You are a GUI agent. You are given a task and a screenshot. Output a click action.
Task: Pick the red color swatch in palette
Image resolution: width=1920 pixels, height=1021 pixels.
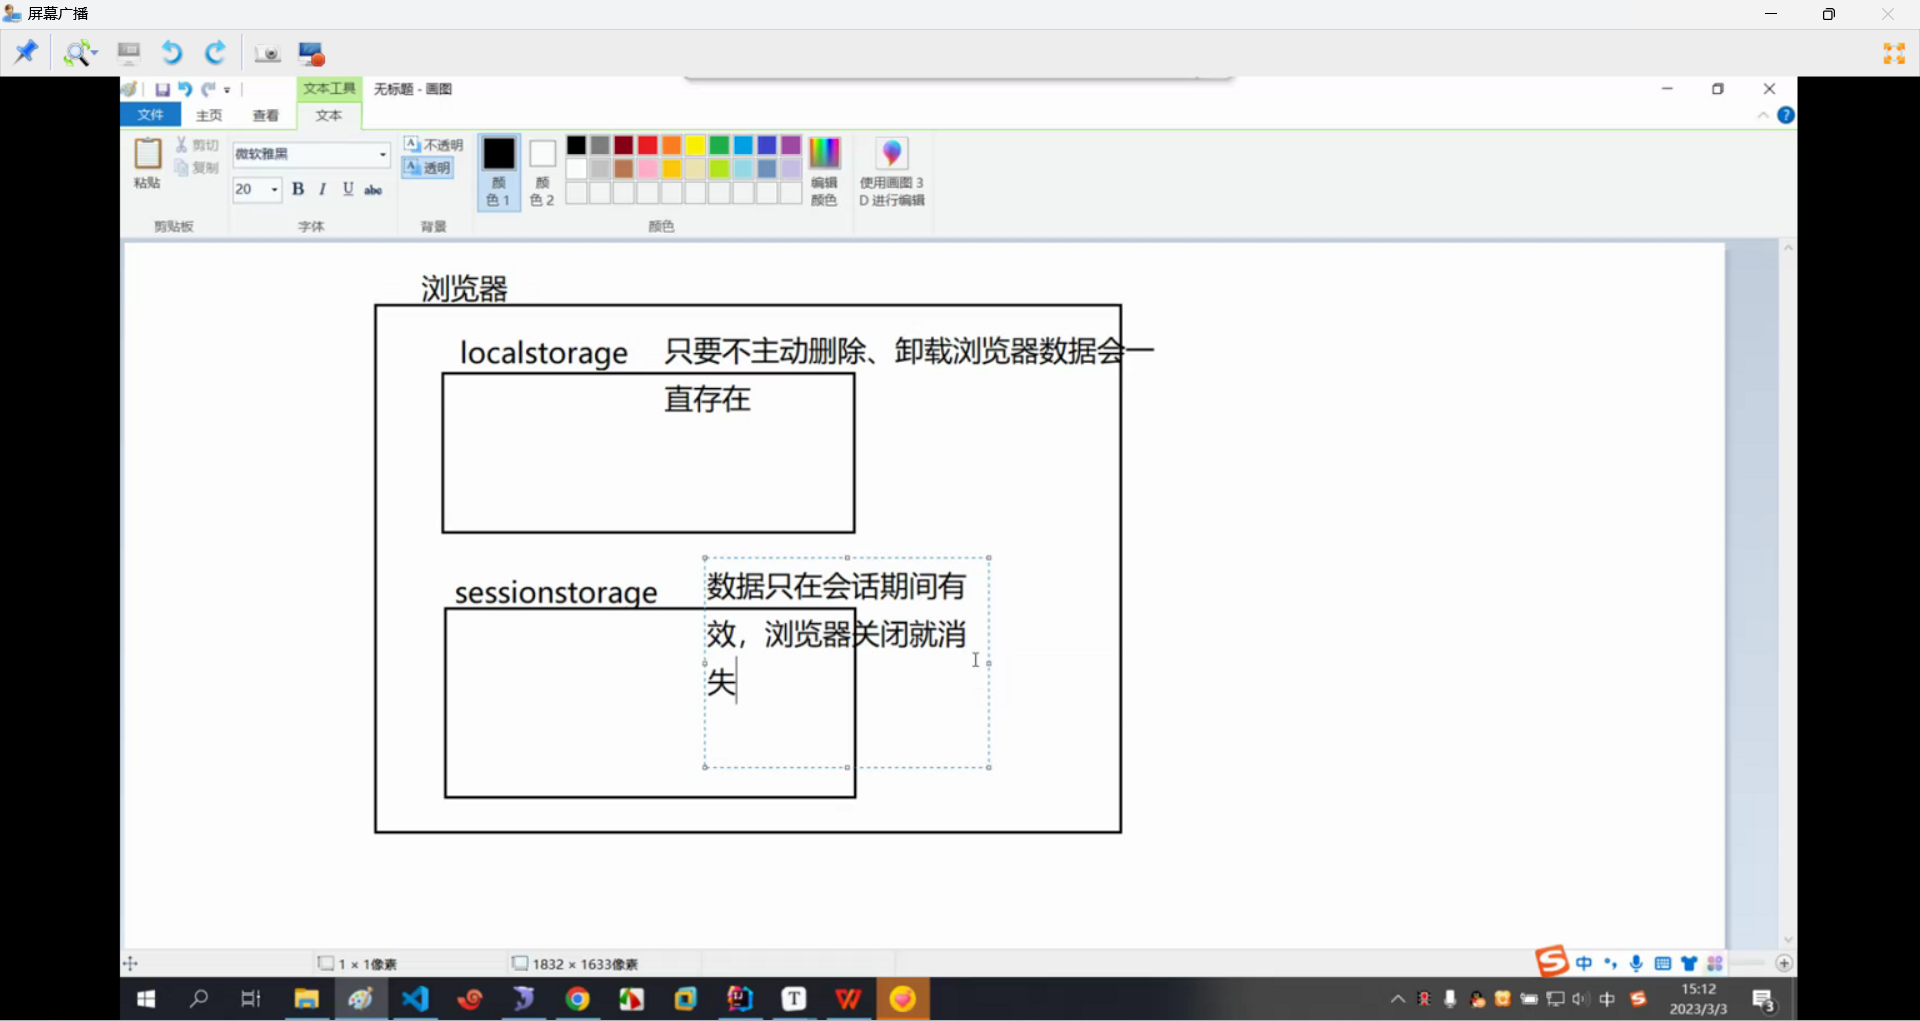pyautogui.click(x=647, y=145)
